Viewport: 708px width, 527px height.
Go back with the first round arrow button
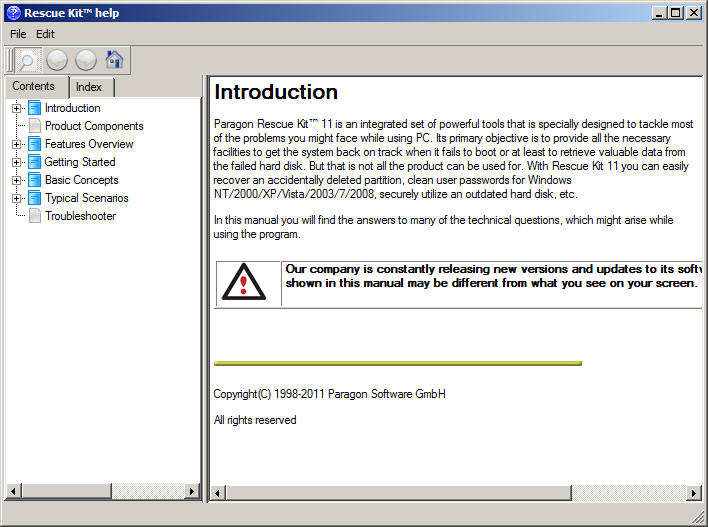coord(57,60)
